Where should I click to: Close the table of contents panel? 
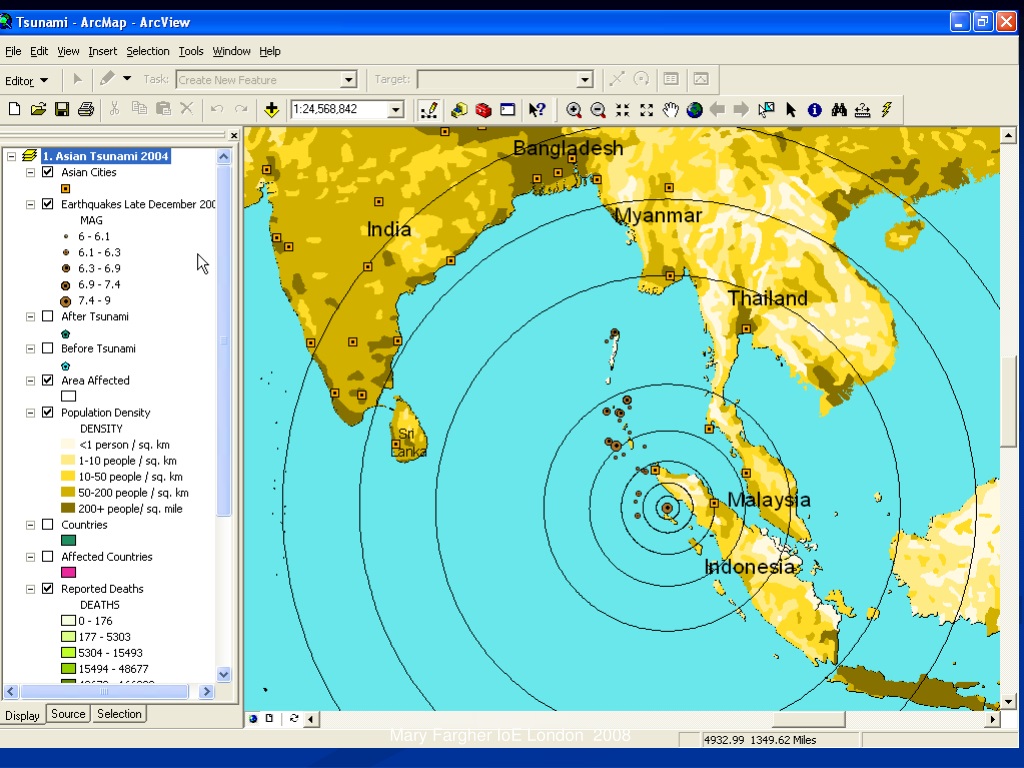[x=234, y=135]
